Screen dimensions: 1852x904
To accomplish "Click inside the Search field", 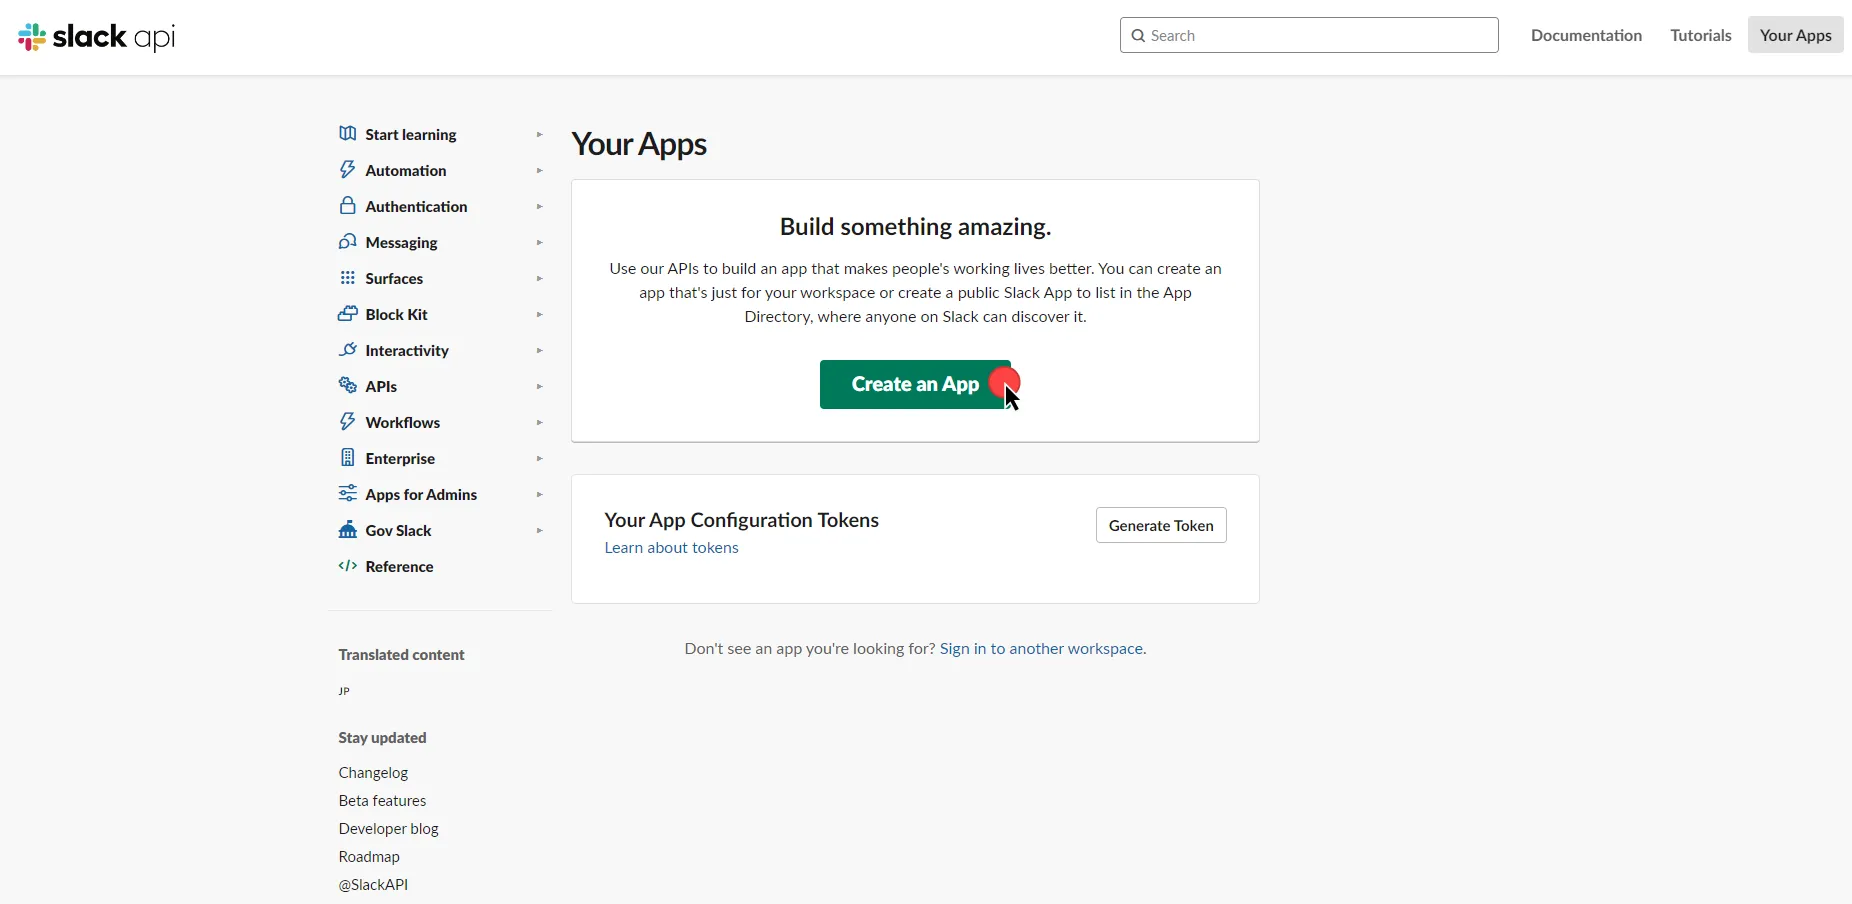I will 1309,35.
